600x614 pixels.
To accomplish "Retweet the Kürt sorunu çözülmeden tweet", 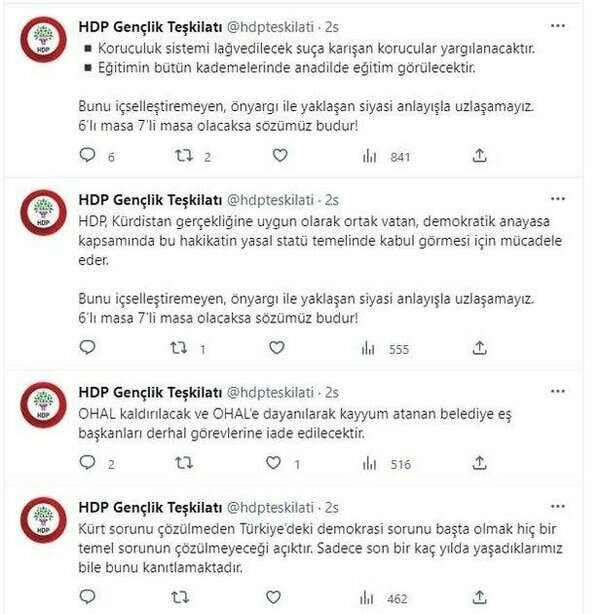I will click(184, 598).
